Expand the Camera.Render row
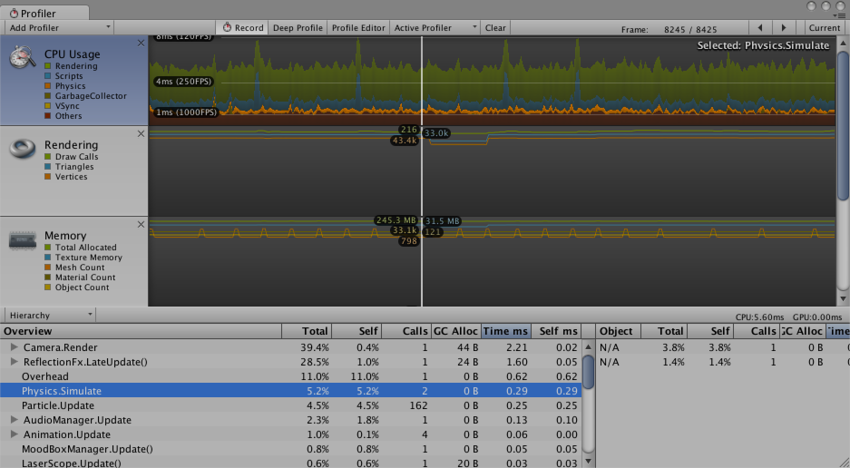The image size is (850, 468). (15, 347)
